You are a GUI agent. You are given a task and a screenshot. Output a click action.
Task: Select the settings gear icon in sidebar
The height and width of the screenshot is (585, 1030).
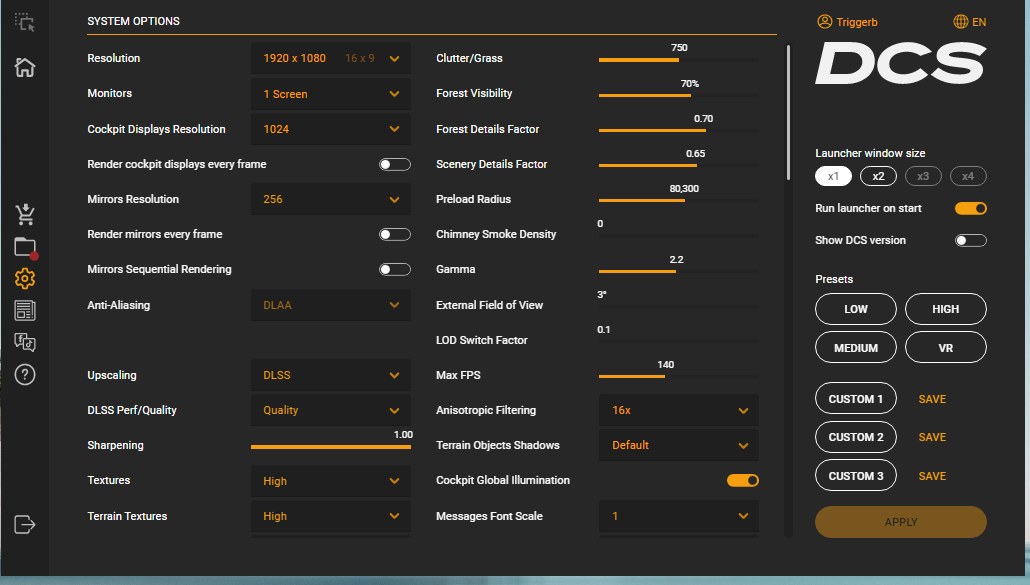click(x=25, y=278)
